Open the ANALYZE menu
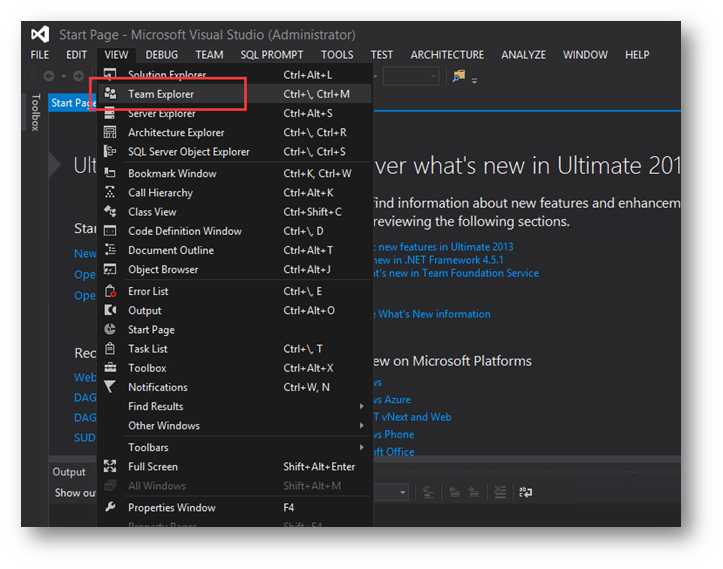The width and height of the screenshot is (723, 569). (x=523, y=55)
